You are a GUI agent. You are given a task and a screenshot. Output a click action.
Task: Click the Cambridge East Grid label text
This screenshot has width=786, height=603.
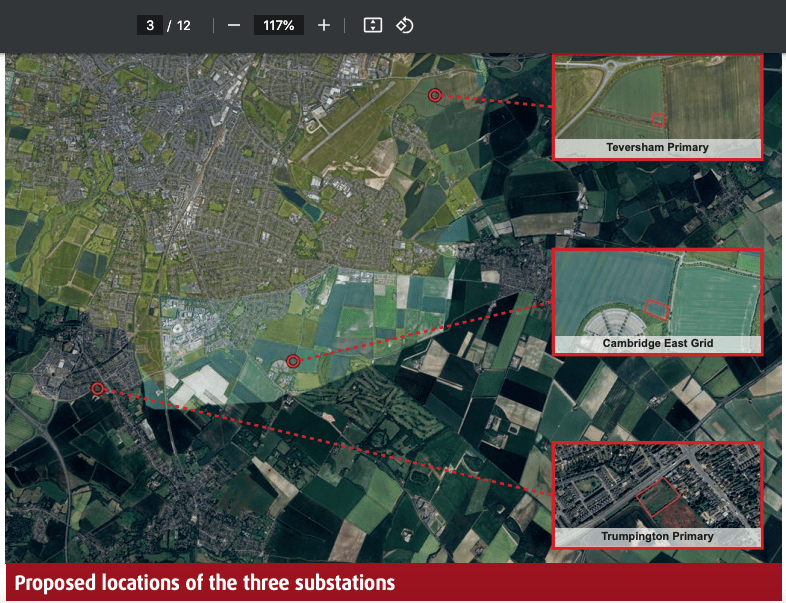tap(657, 344)
